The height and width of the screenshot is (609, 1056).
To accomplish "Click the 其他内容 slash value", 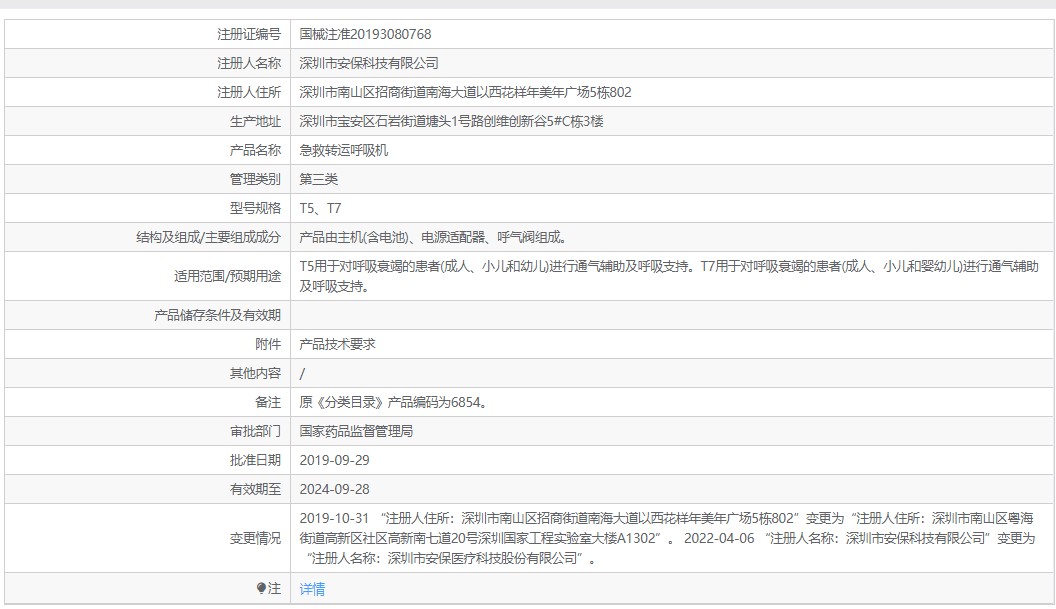I will pos(302,373).
